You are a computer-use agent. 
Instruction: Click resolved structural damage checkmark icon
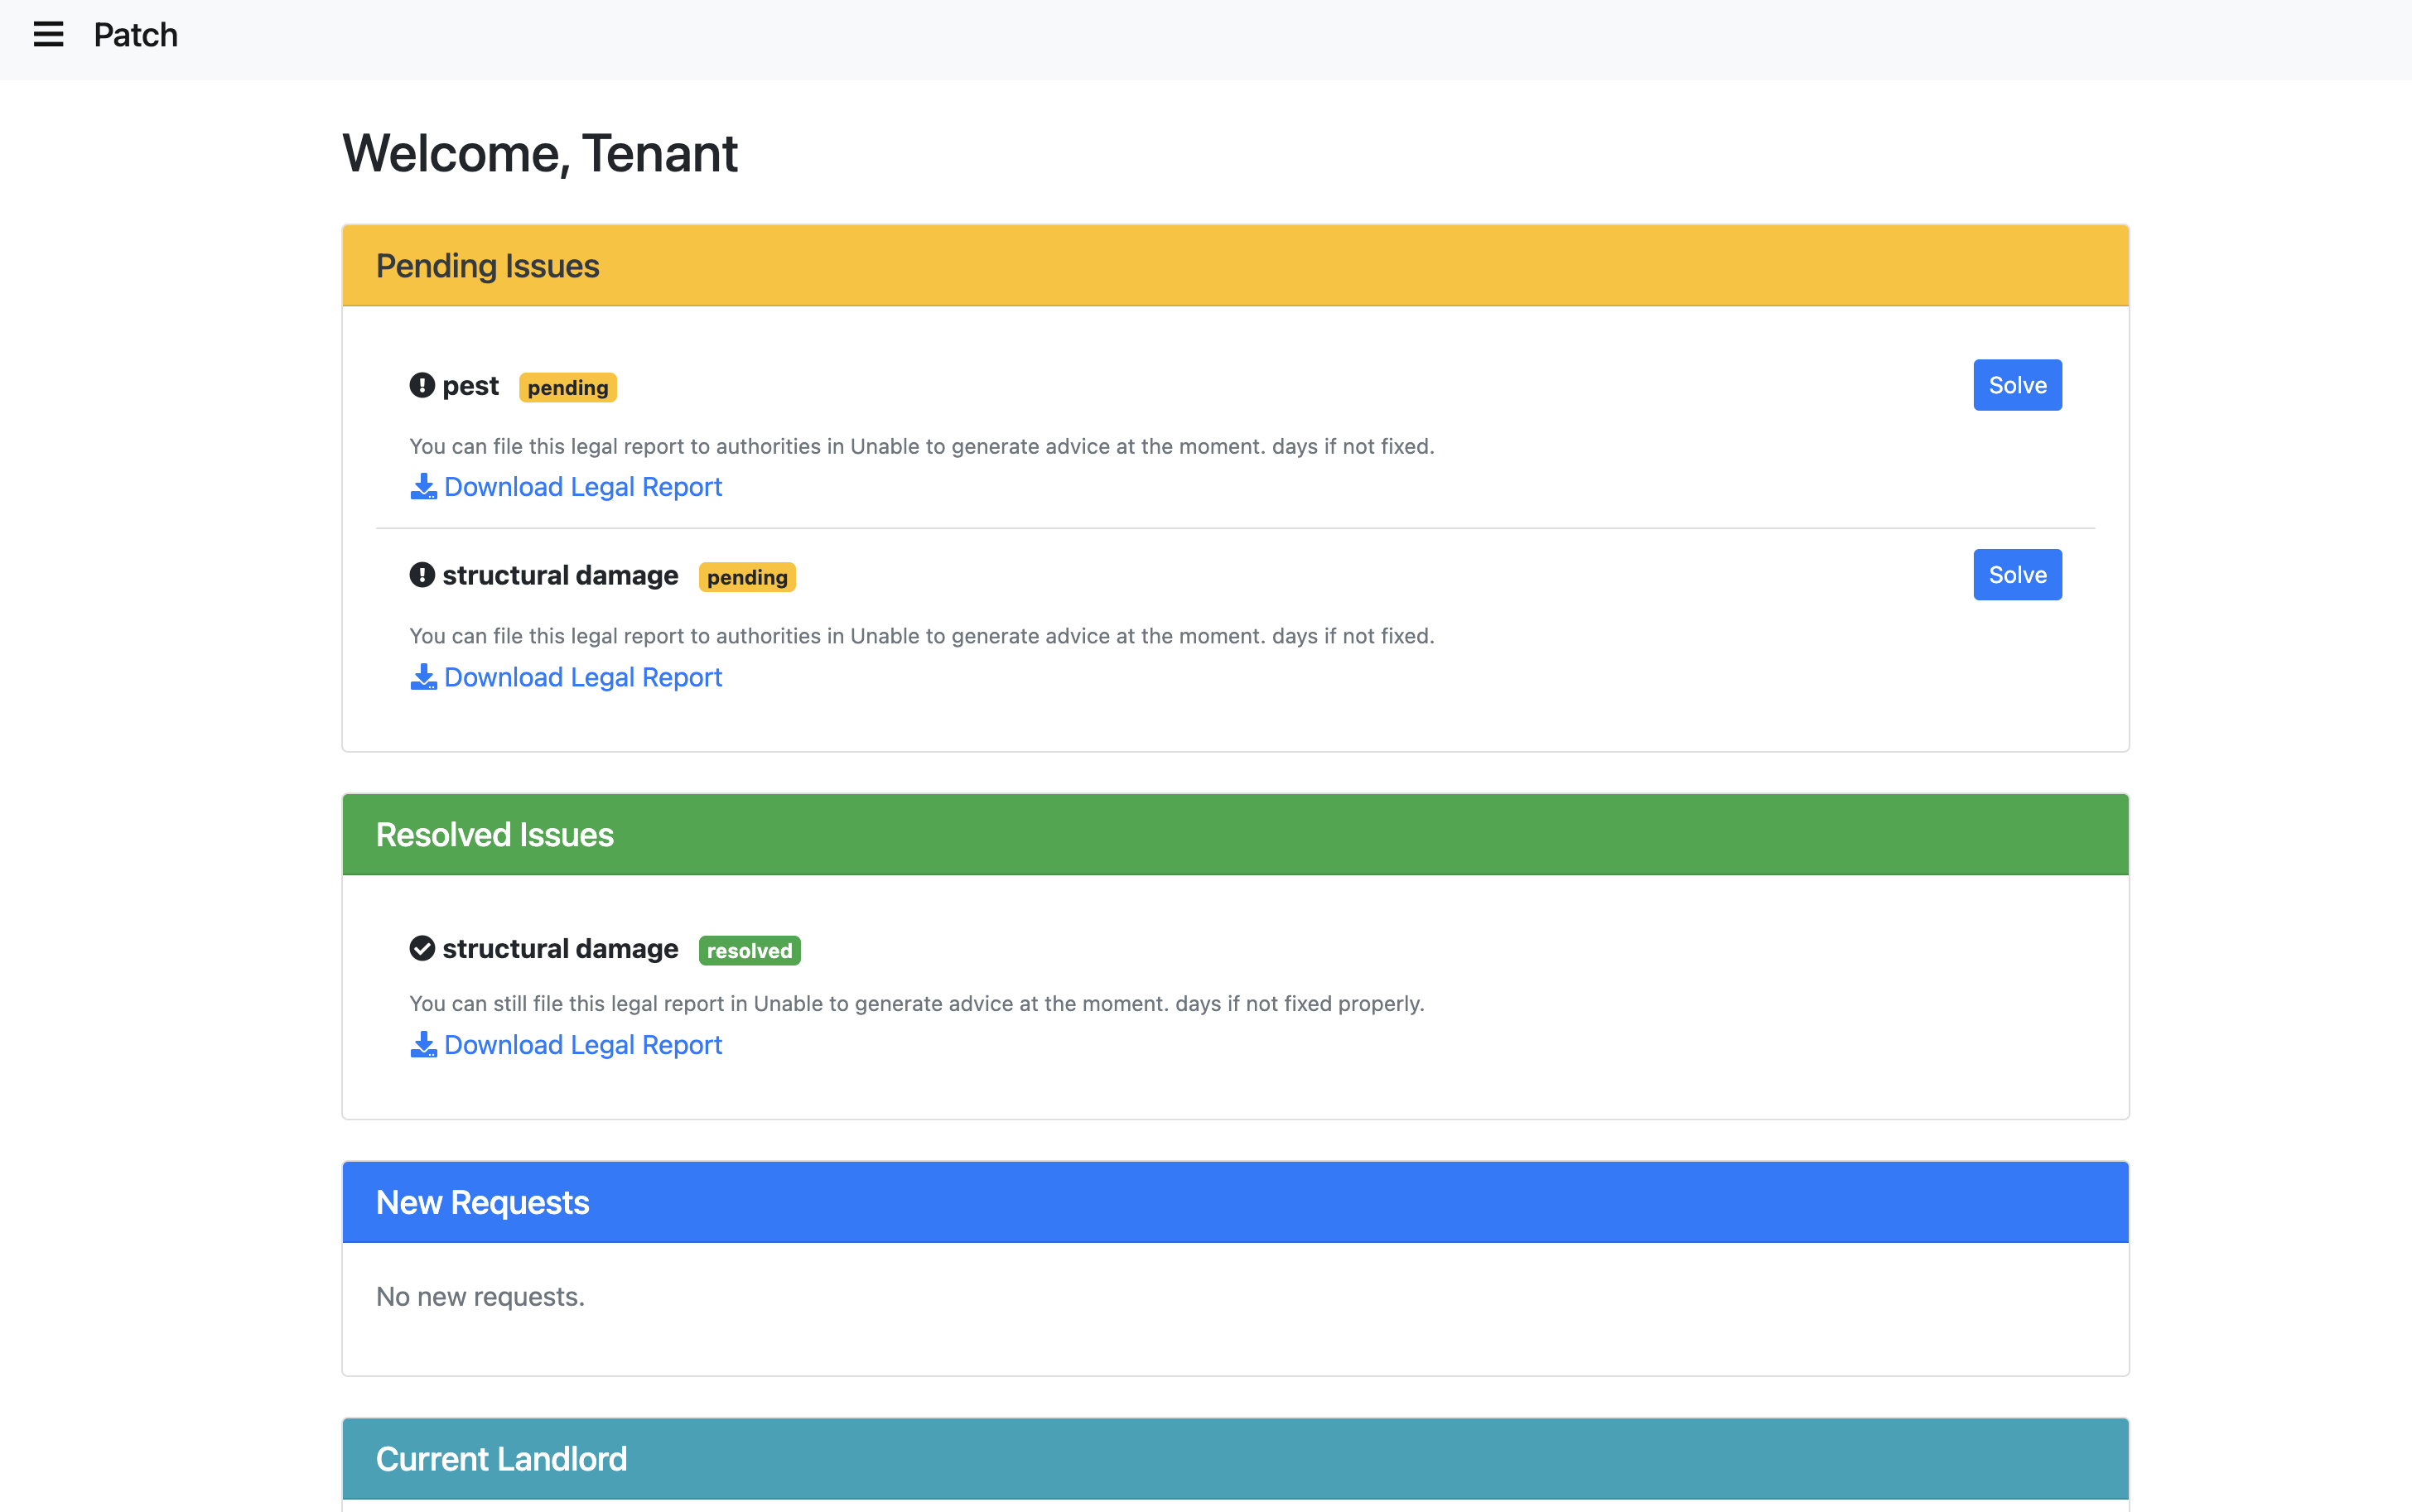tap(422, 948)
